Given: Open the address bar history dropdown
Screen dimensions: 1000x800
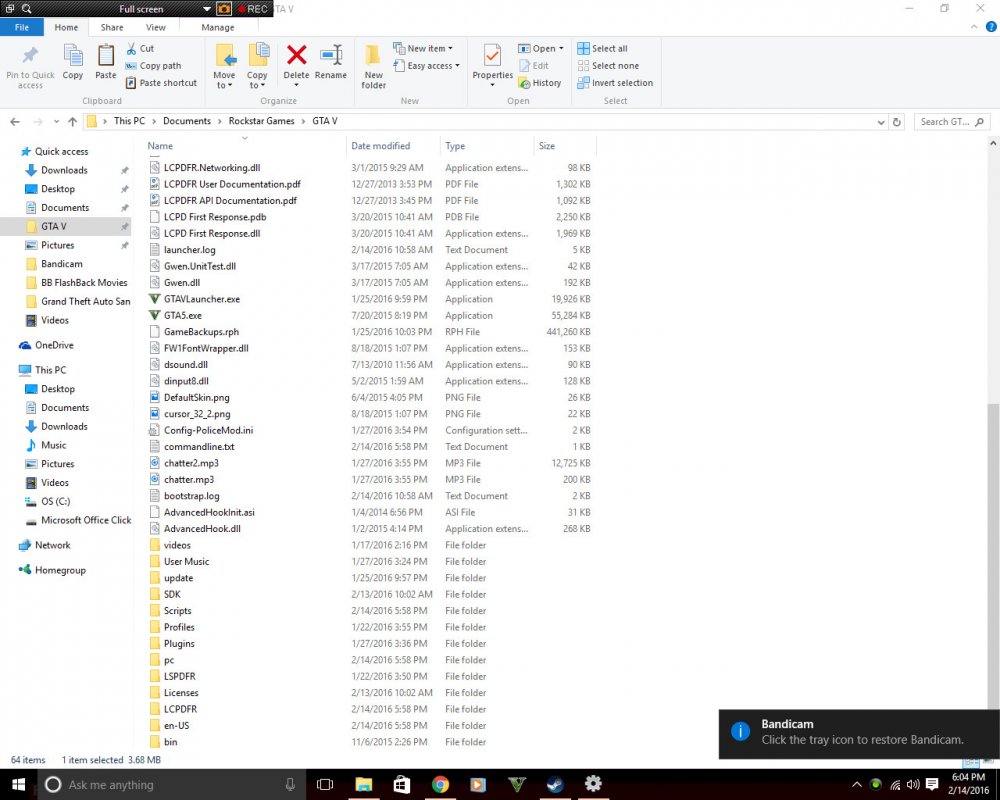Looking at the screenshot, I should click(881, 122).
